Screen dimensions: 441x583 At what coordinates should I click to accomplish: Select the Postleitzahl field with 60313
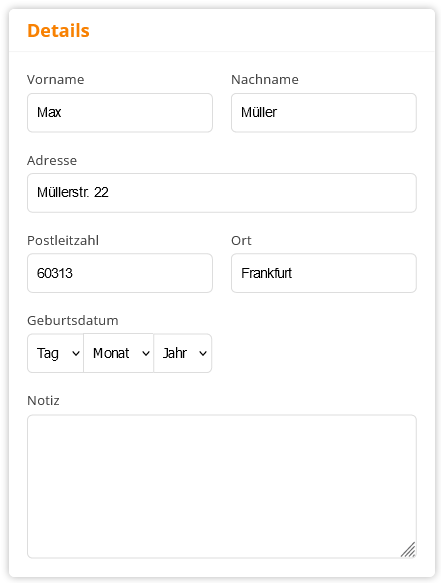point(120,273)
